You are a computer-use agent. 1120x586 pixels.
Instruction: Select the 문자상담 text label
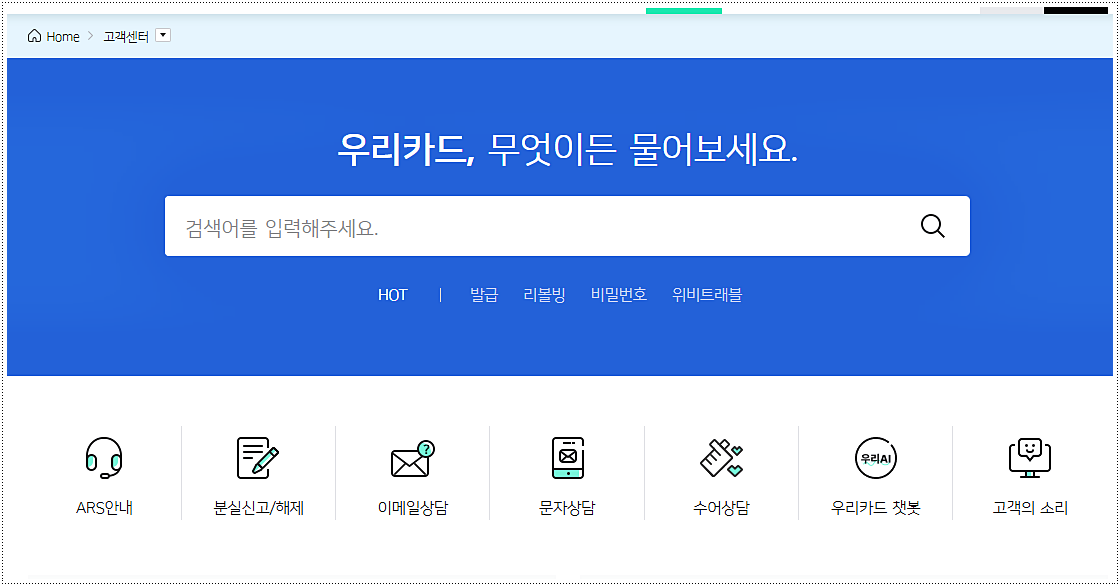click(566, 507)
